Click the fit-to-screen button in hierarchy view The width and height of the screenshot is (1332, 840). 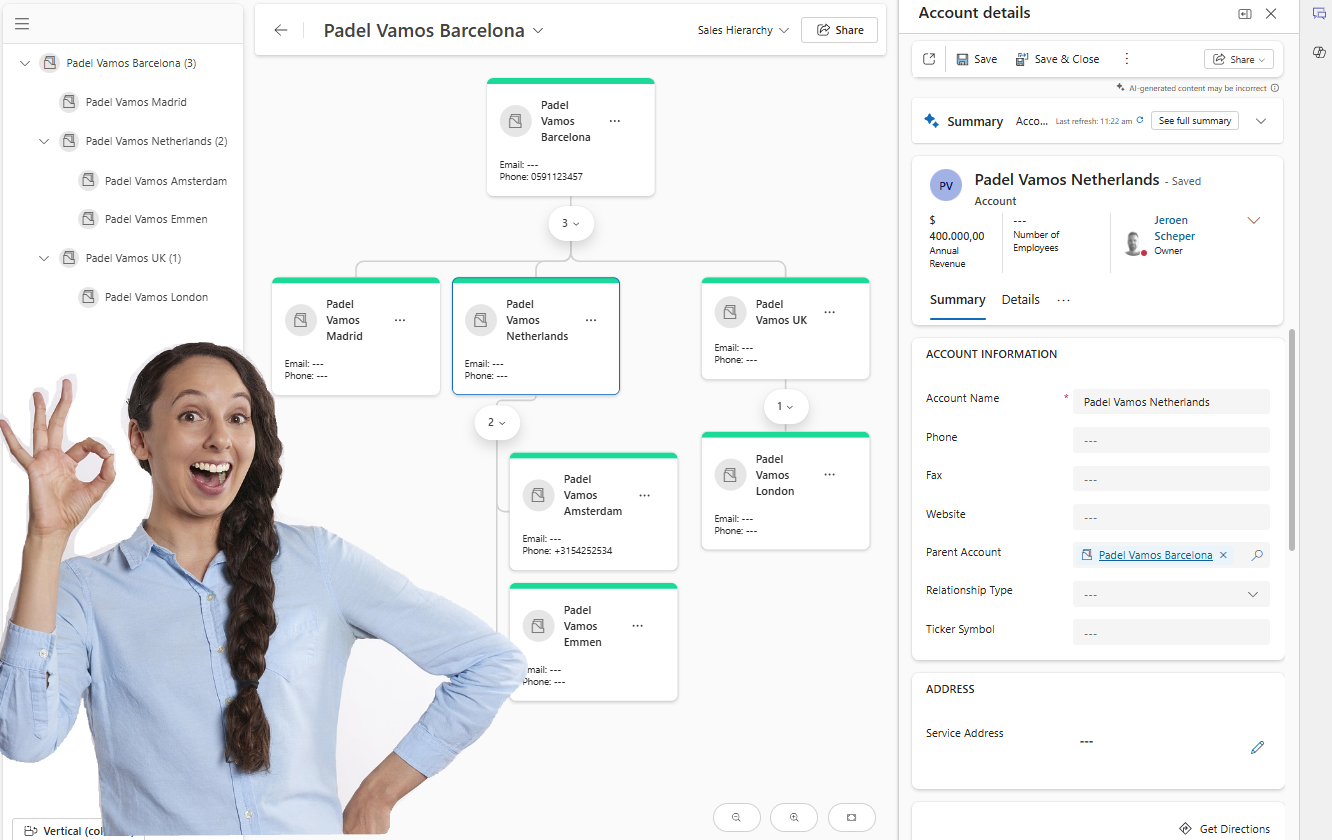tap(851, 817)
